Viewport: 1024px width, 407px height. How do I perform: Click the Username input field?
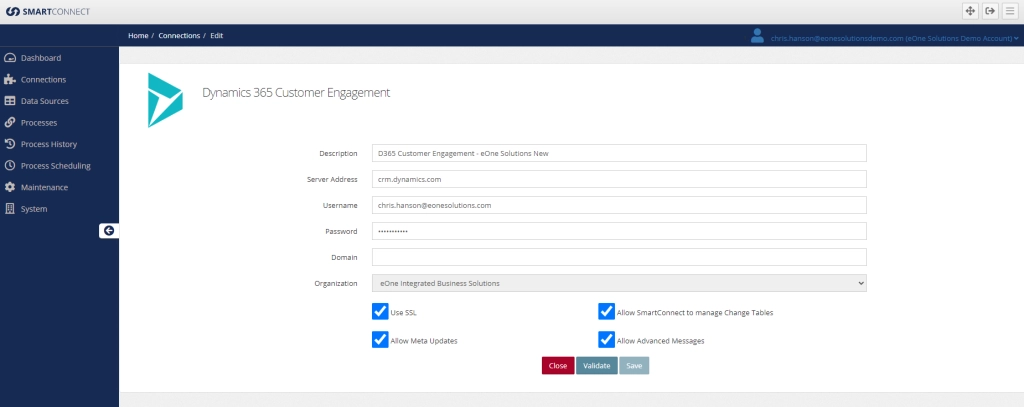[x=619, y=205]
